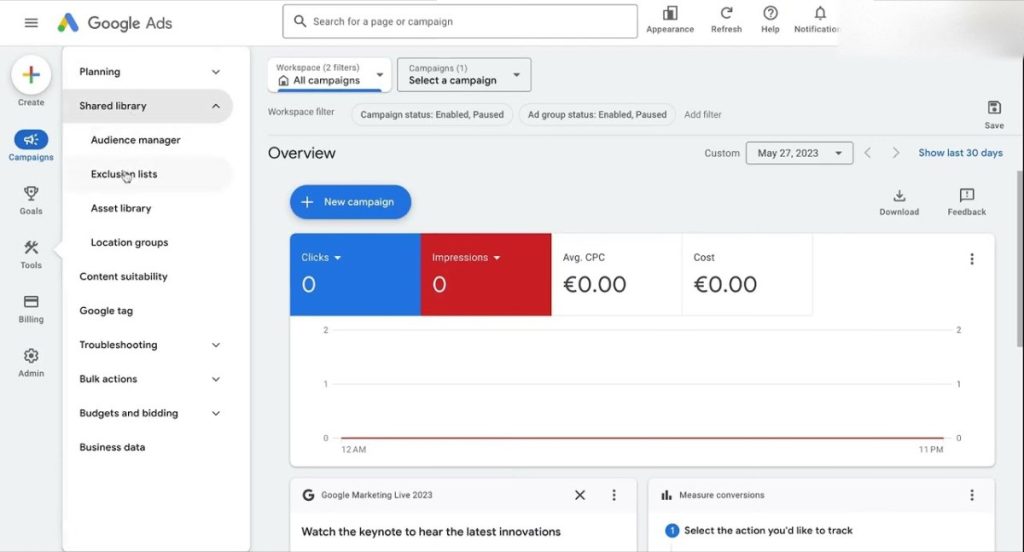Open the hamburger main menu
This screenshot has height=552, width=1024.
click(x=31, y=22)
